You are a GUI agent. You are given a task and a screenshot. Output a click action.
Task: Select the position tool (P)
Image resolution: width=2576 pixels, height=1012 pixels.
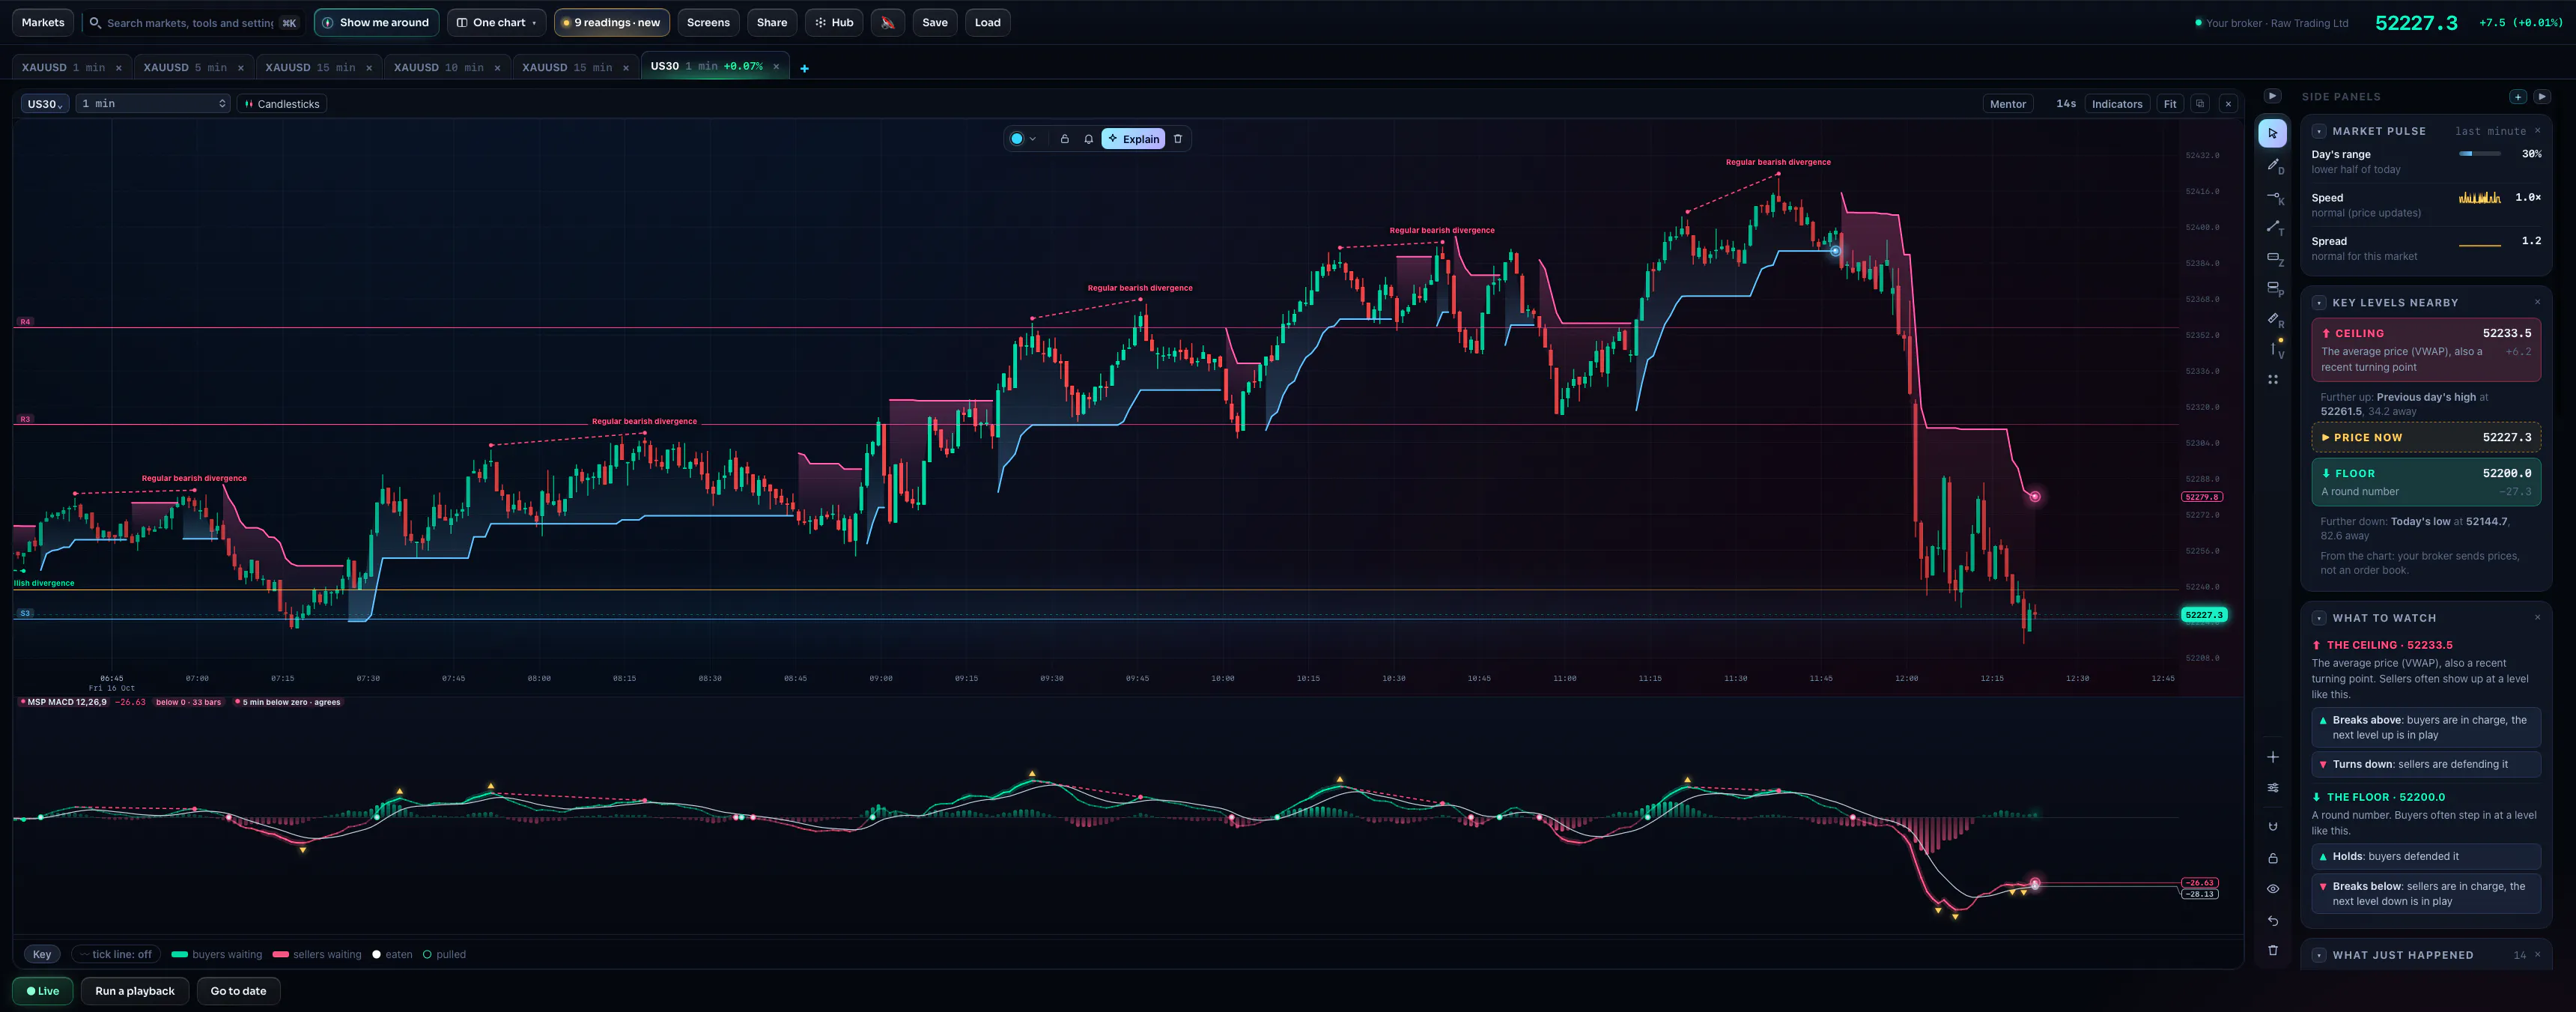pos(2272,288)
